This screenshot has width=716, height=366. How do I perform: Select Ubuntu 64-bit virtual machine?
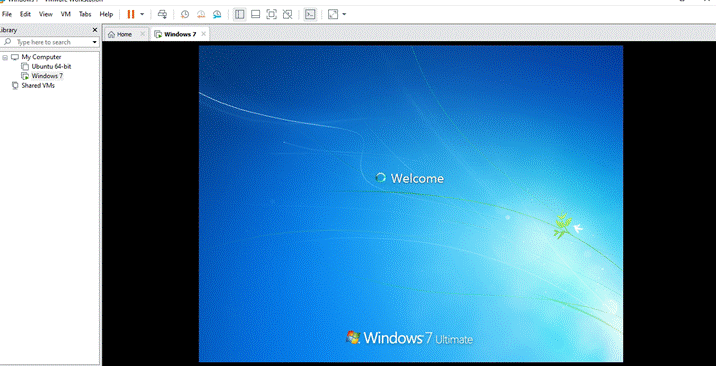[51, 66]
